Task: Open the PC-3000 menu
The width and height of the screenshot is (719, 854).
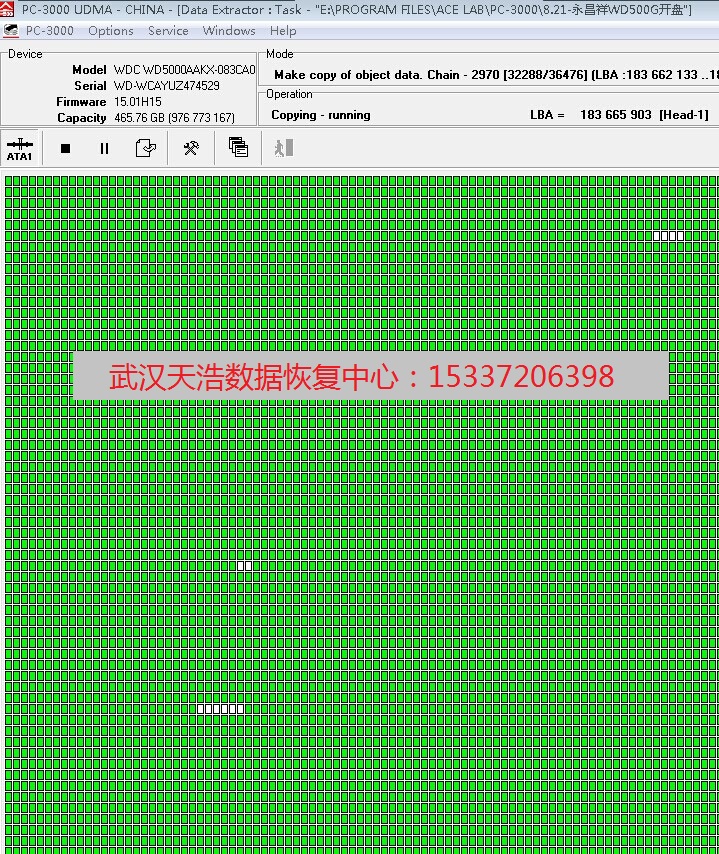Action: tap(50, 31)
